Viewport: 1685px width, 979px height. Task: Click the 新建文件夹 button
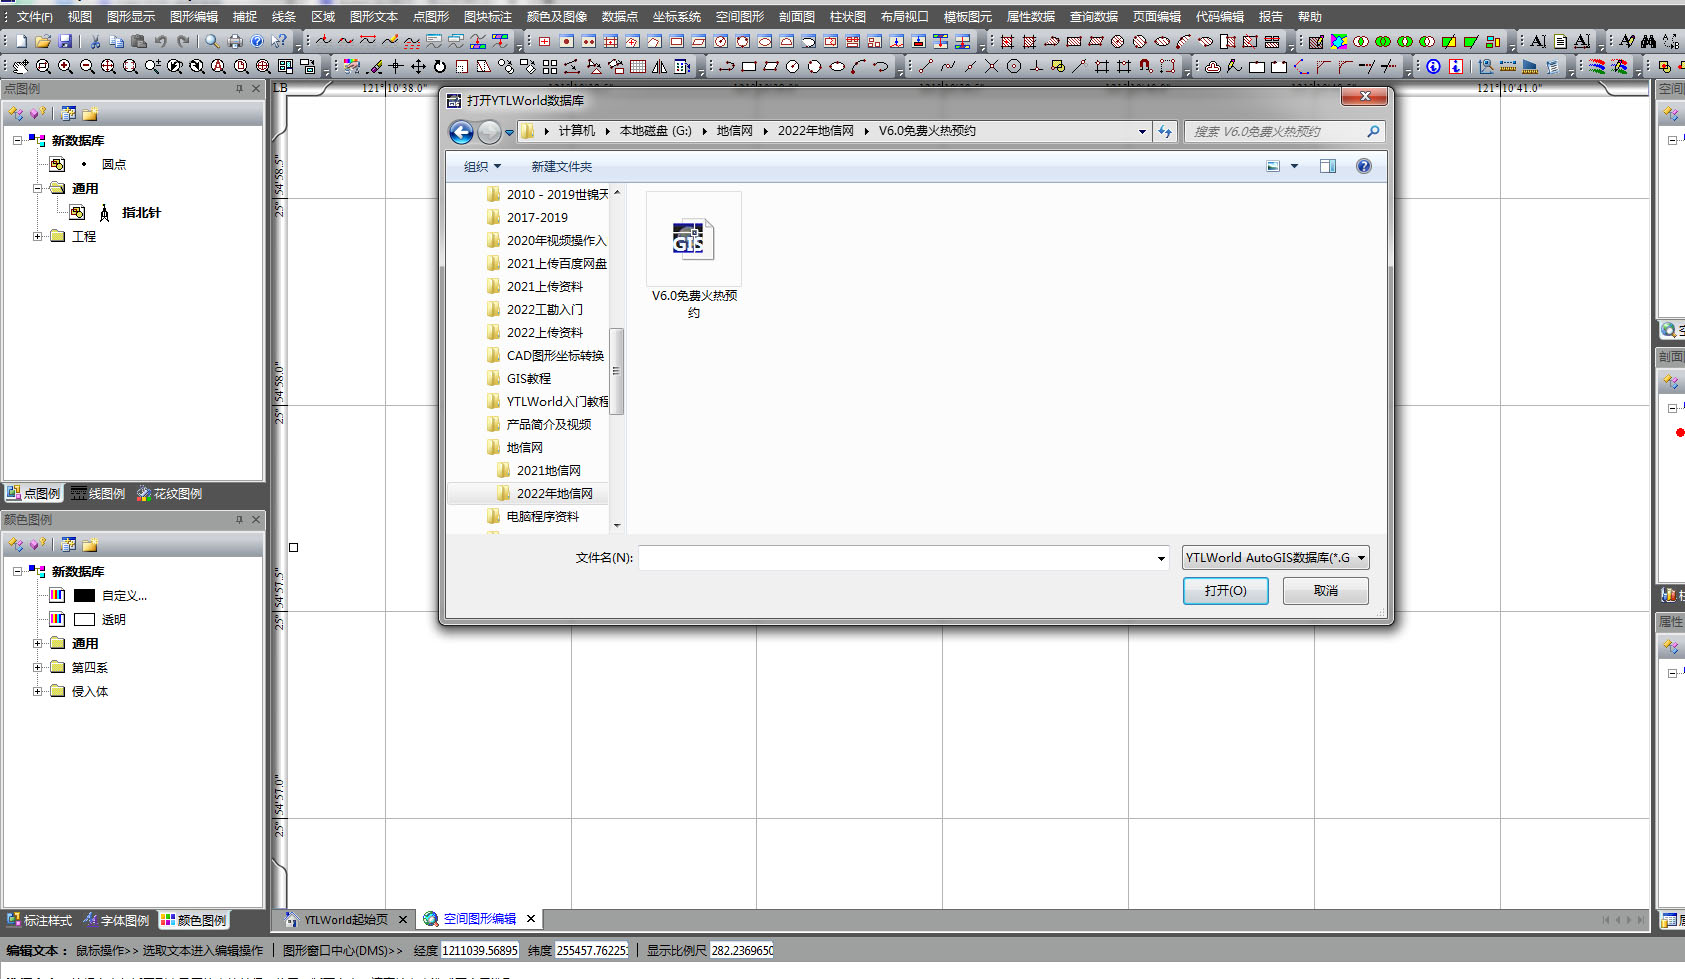(562, 167)
